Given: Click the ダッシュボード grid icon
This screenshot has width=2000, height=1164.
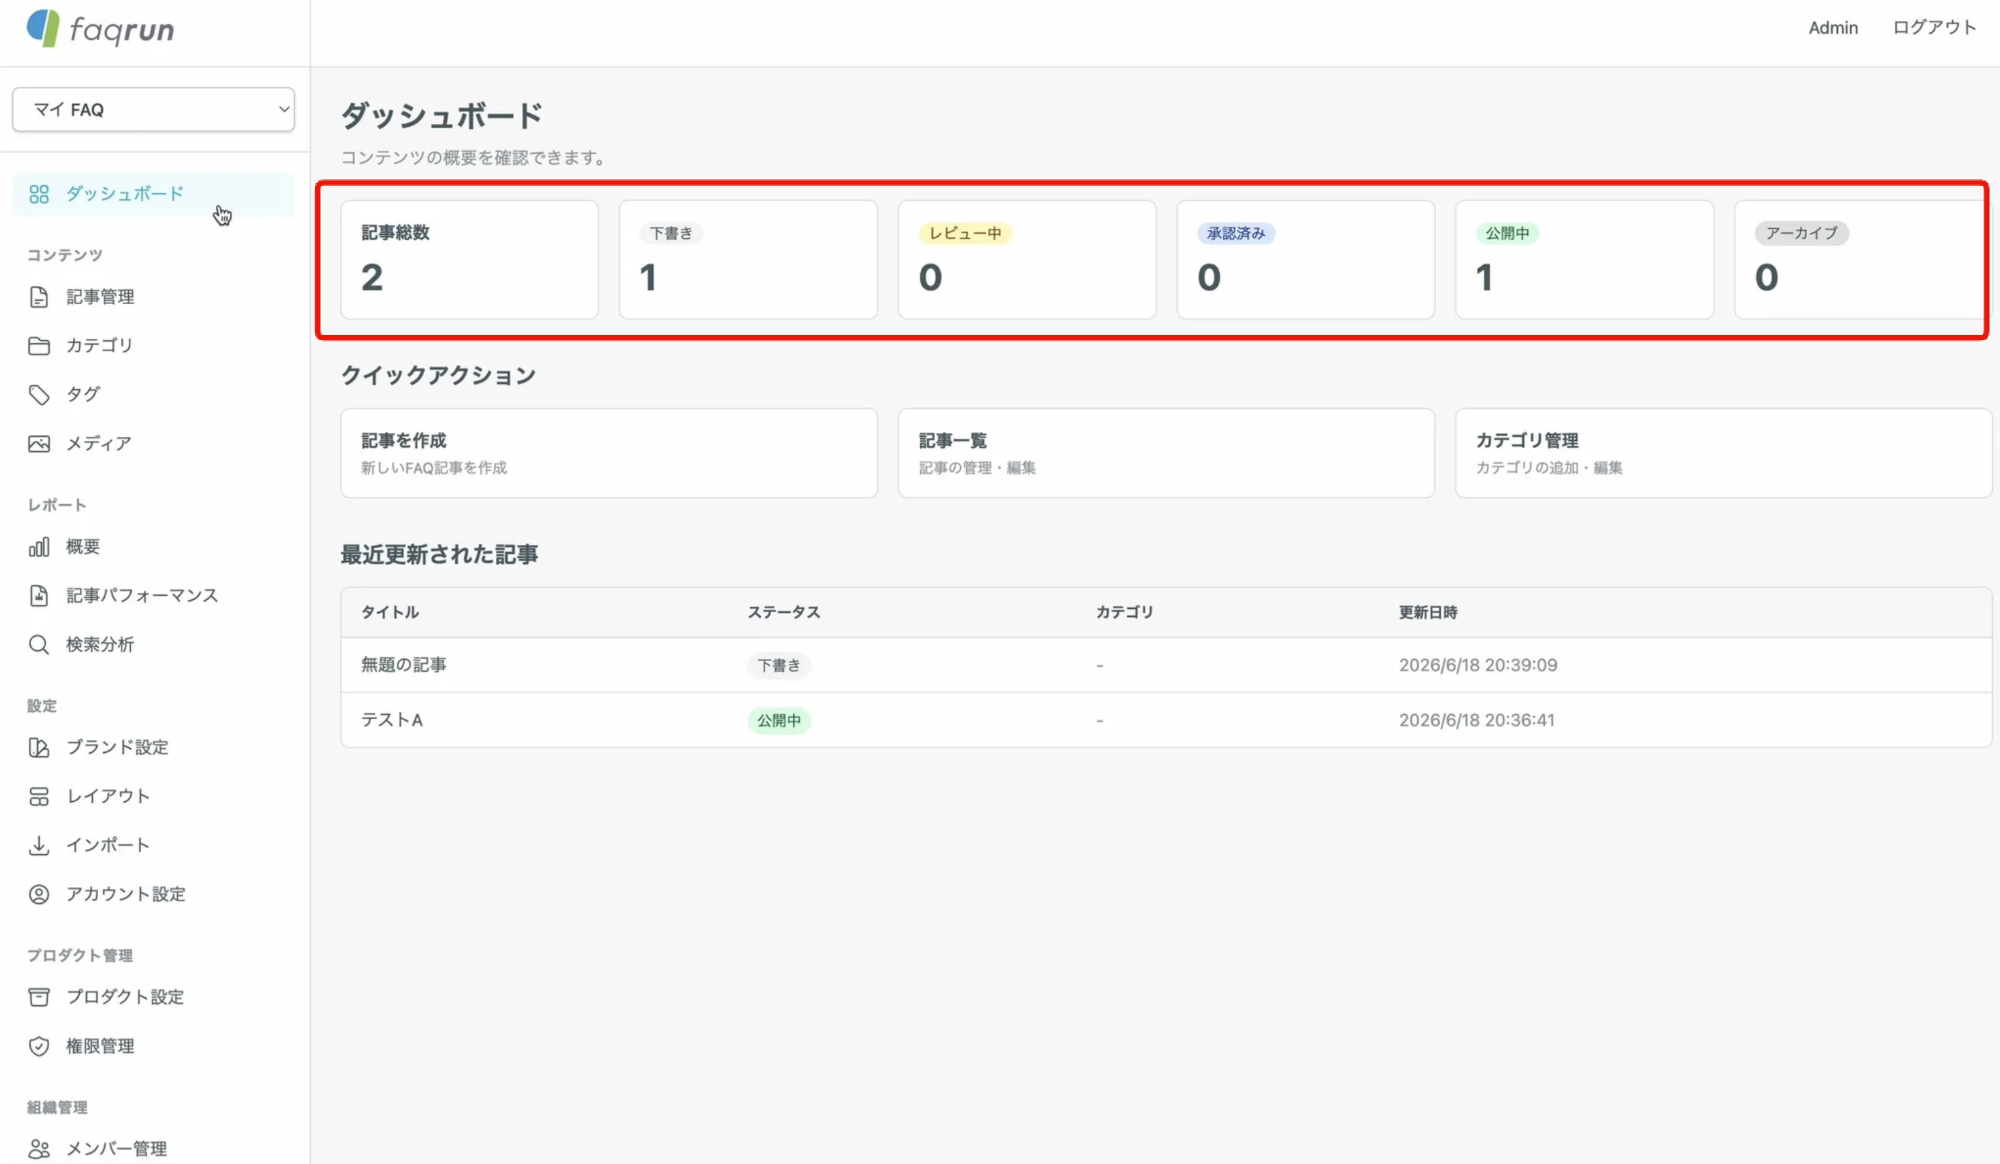Looking at the screenshot, I should 39,194.
